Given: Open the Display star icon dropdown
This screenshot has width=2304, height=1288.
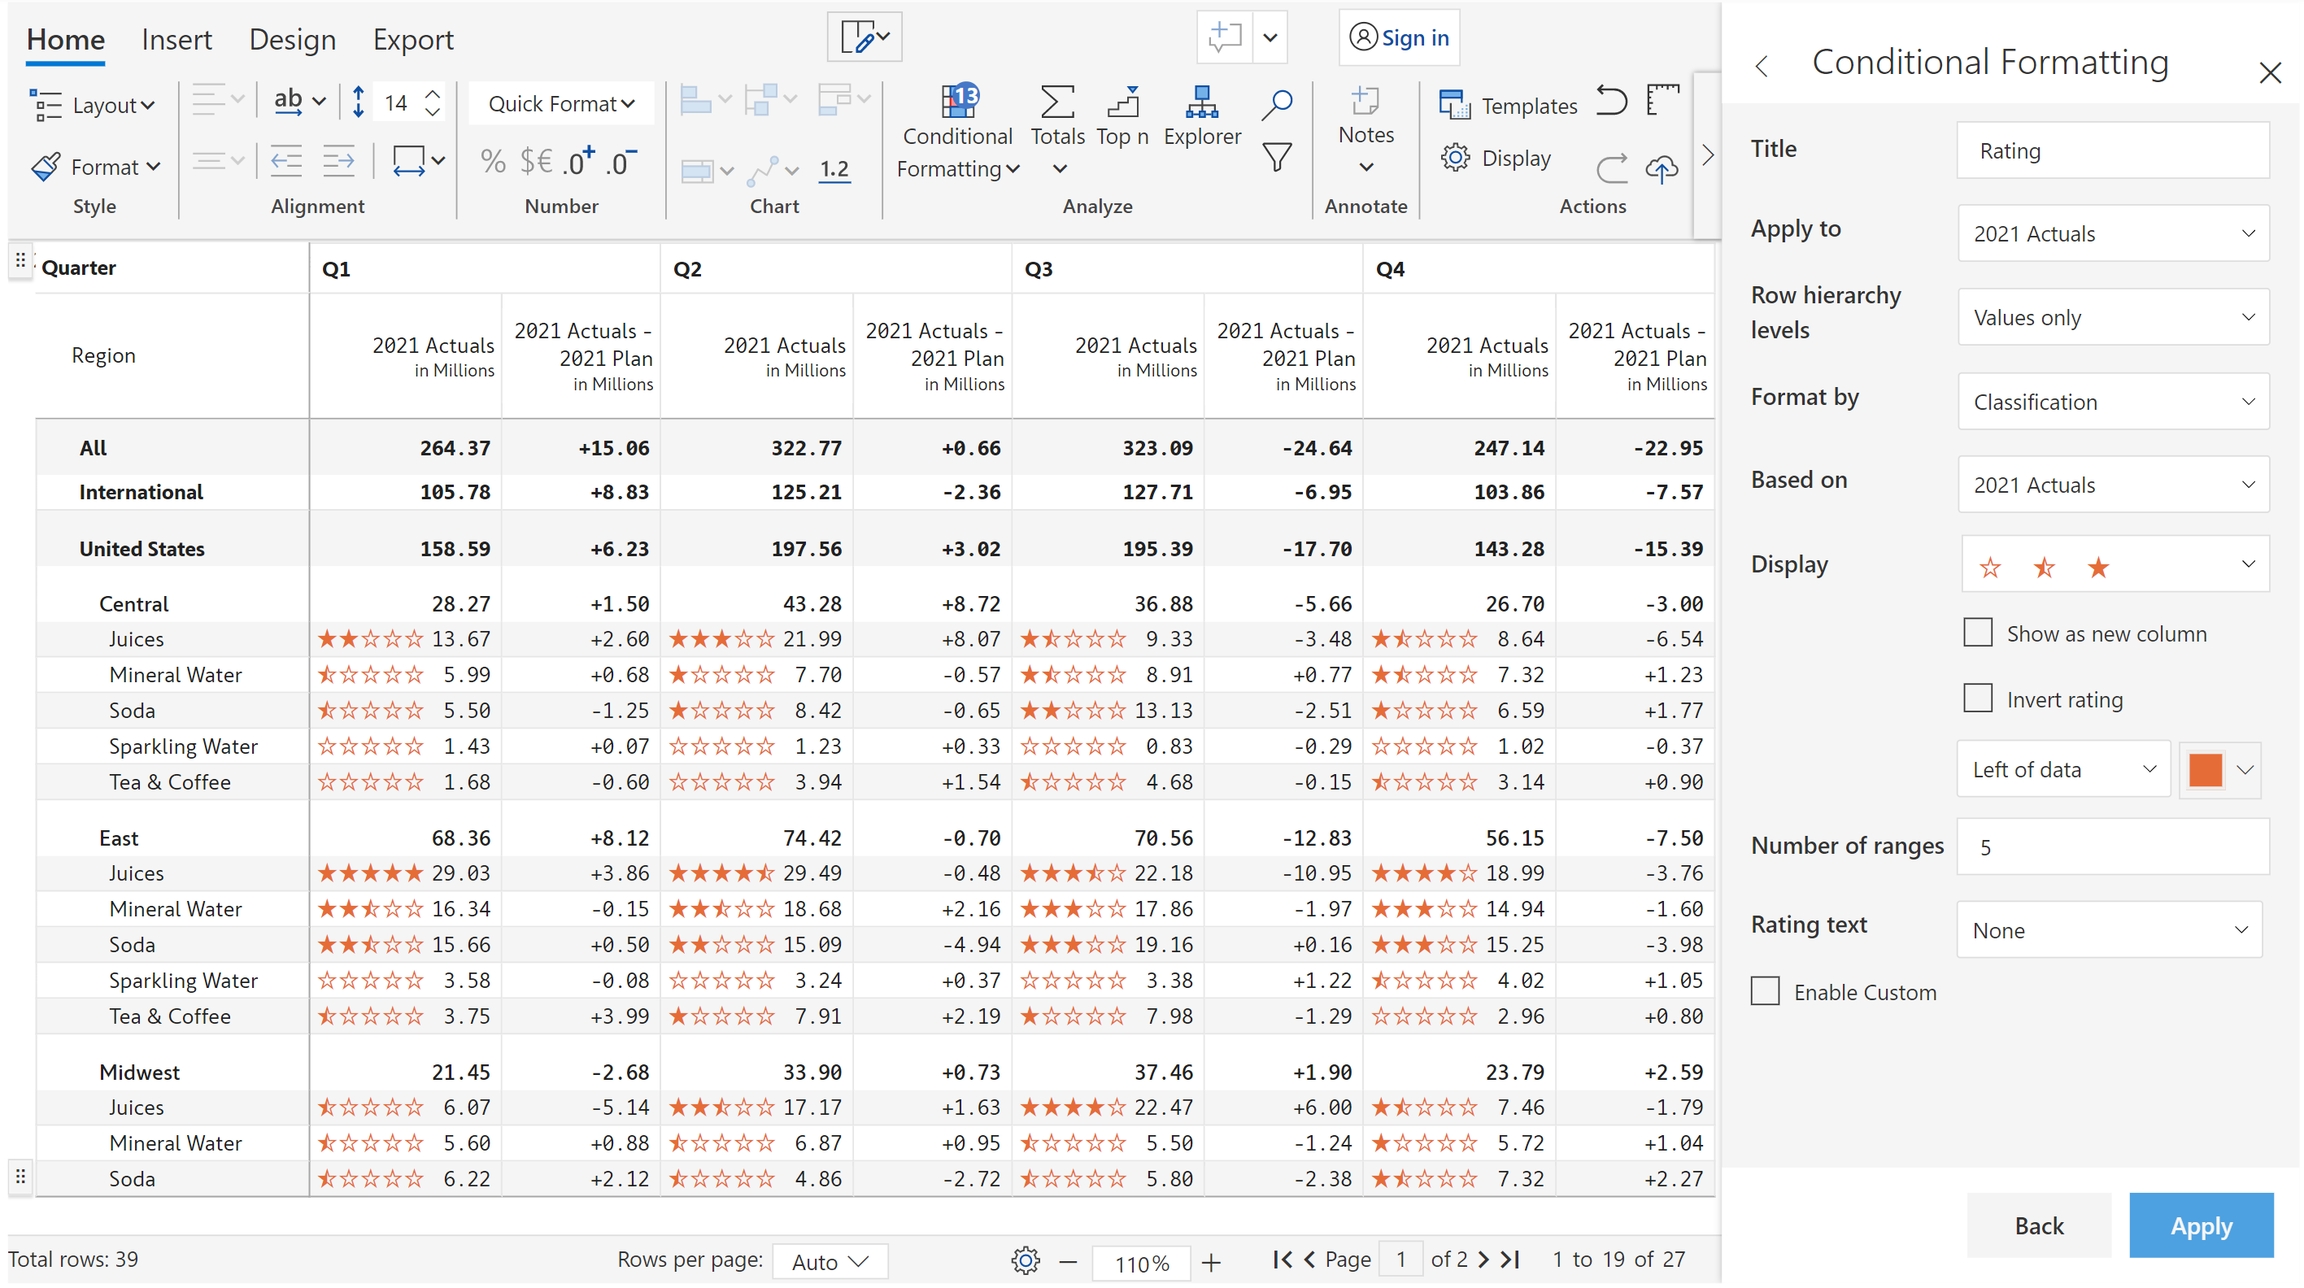Looking at the screenshot, I should [2112, 565].
